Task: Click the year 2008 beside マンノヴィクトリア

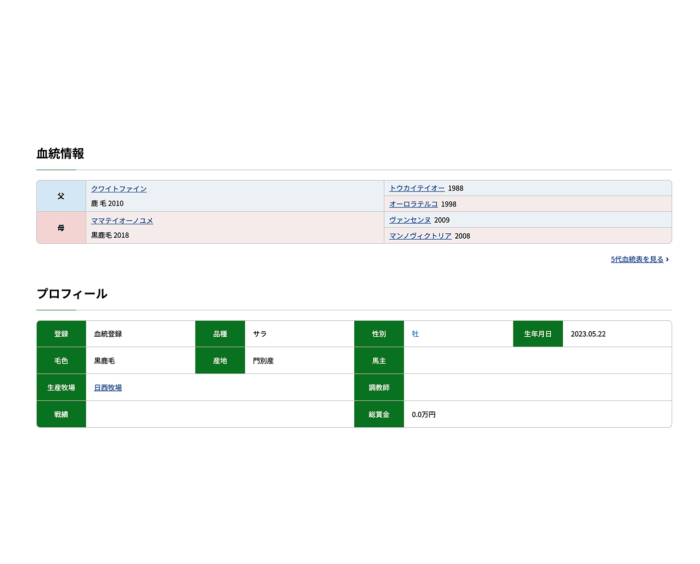Action: pyautogui.click(x=462, y=236)
